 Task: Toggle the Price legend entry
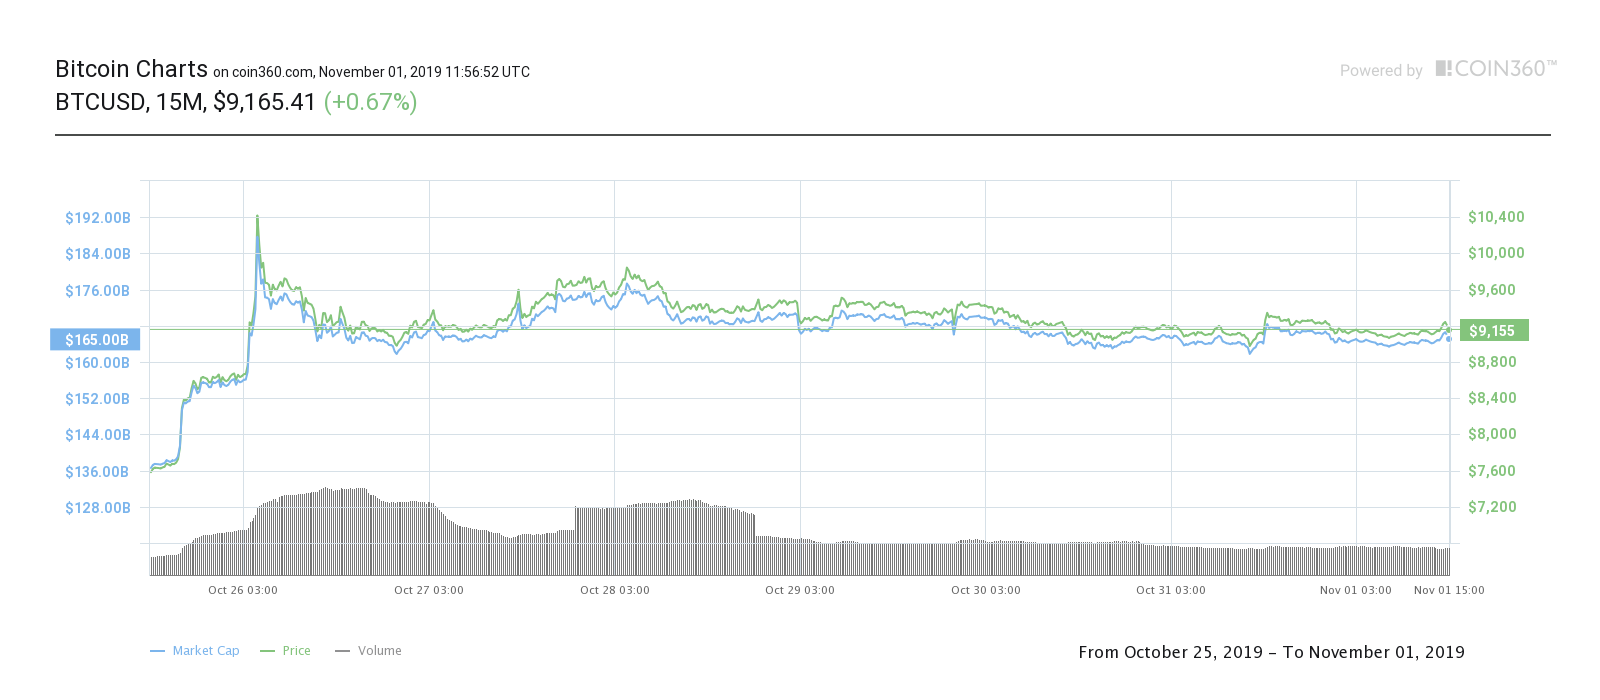285,651
